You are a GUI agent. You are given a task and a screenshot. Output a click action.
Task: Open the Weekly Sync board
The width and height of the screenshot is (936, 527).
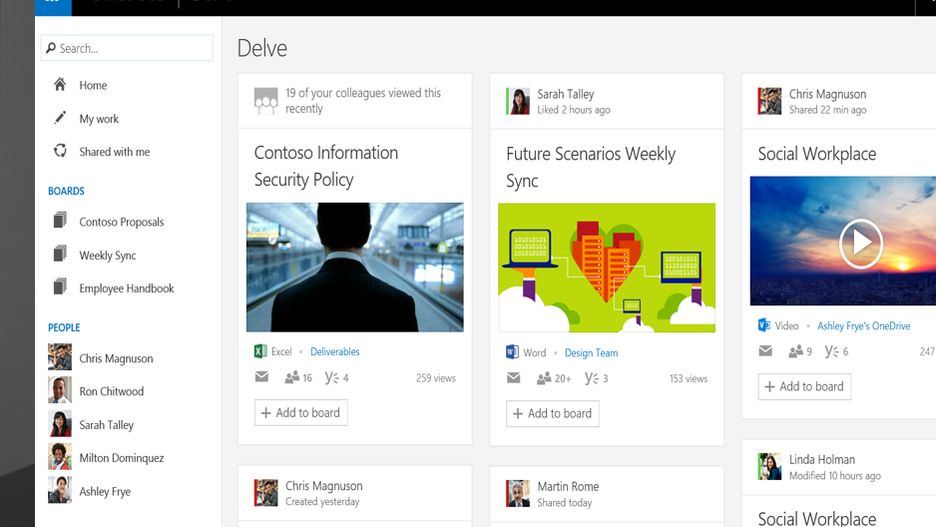(107, 255)
